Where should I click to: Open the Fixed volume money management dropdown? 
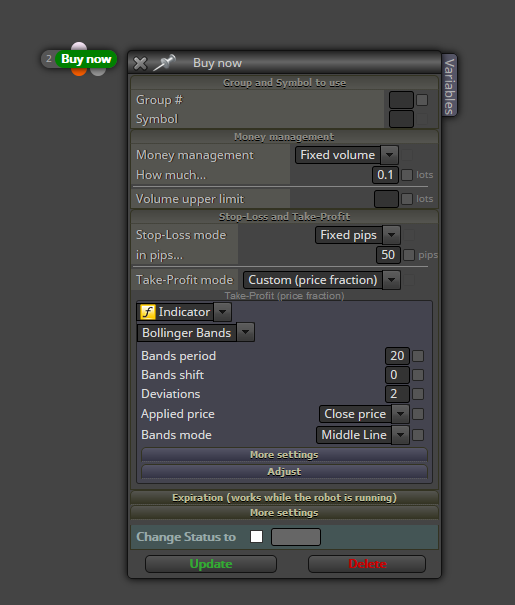point(347,155)
